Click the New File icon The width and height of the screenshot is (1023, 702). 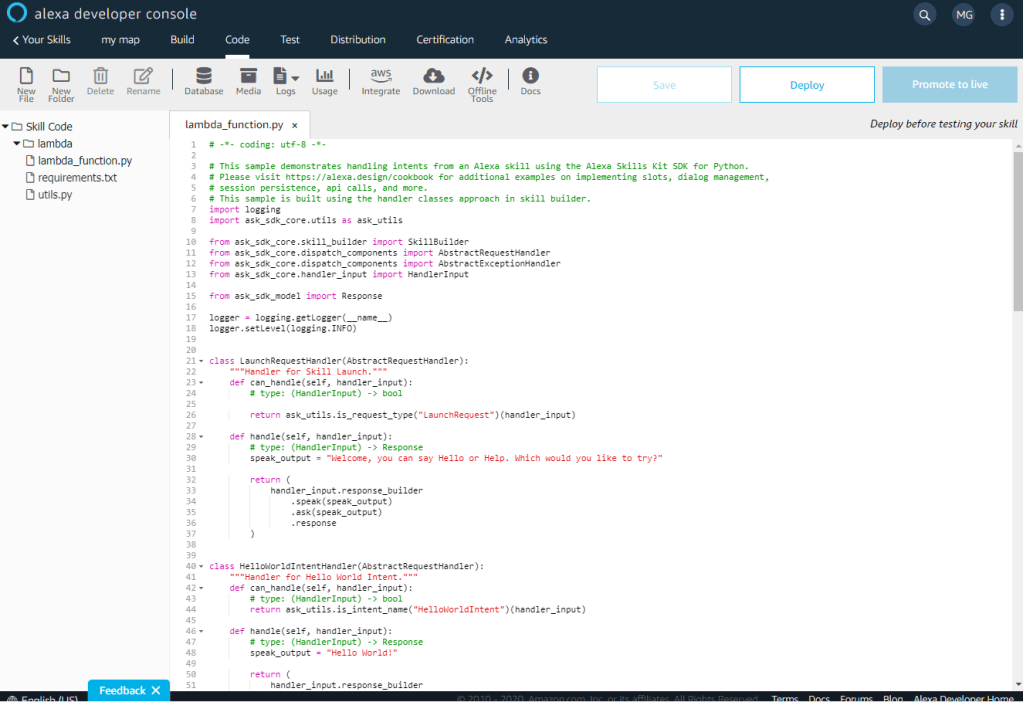tap(26, 77)
